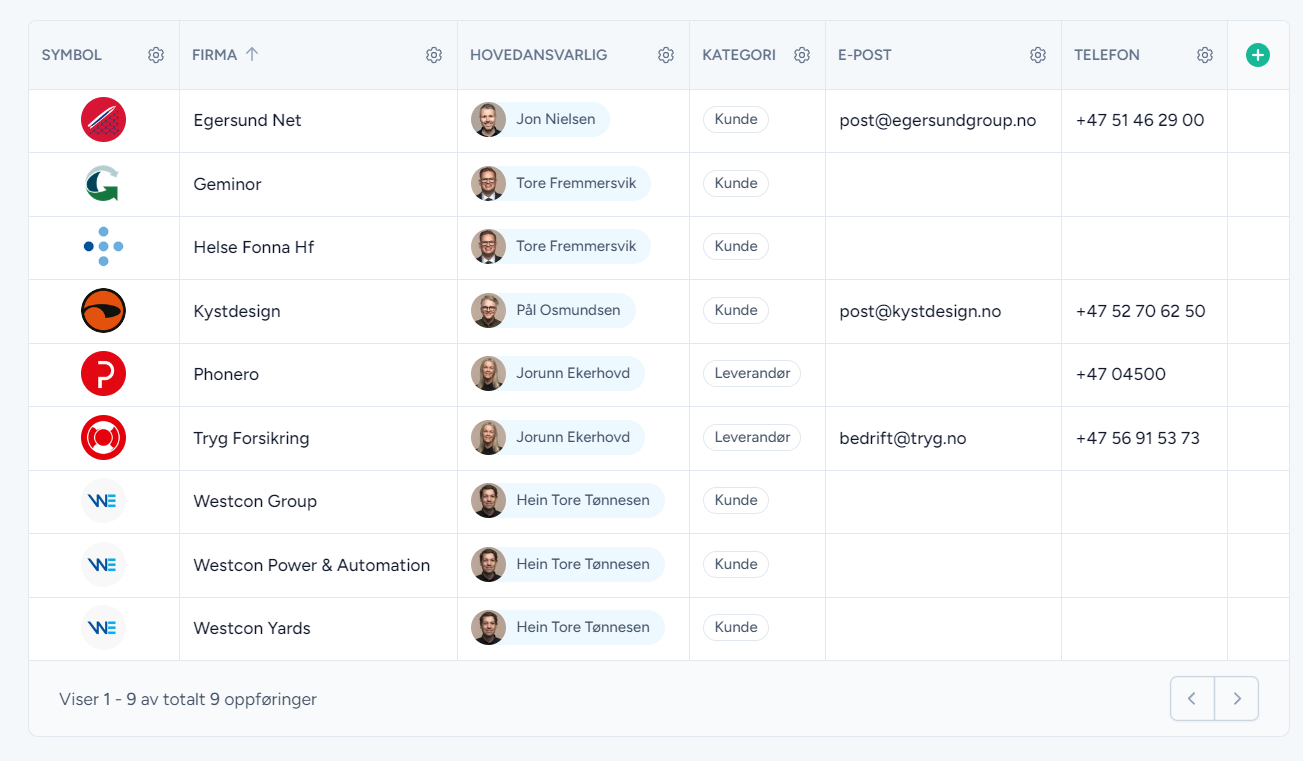Go to next page arrow
This screenshot has width=1303, height=761.
1237,699
